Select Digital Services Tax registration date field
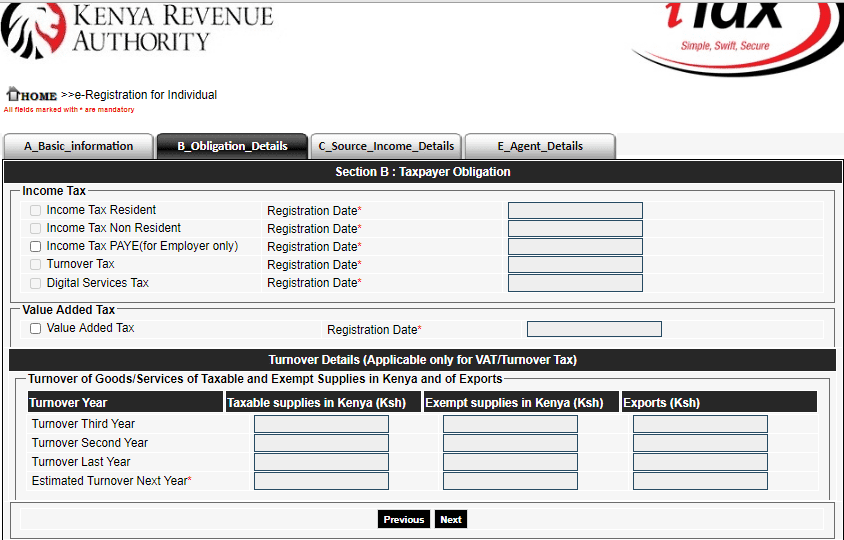This screenshot has width=844, height=540. (x=575, y=283)
